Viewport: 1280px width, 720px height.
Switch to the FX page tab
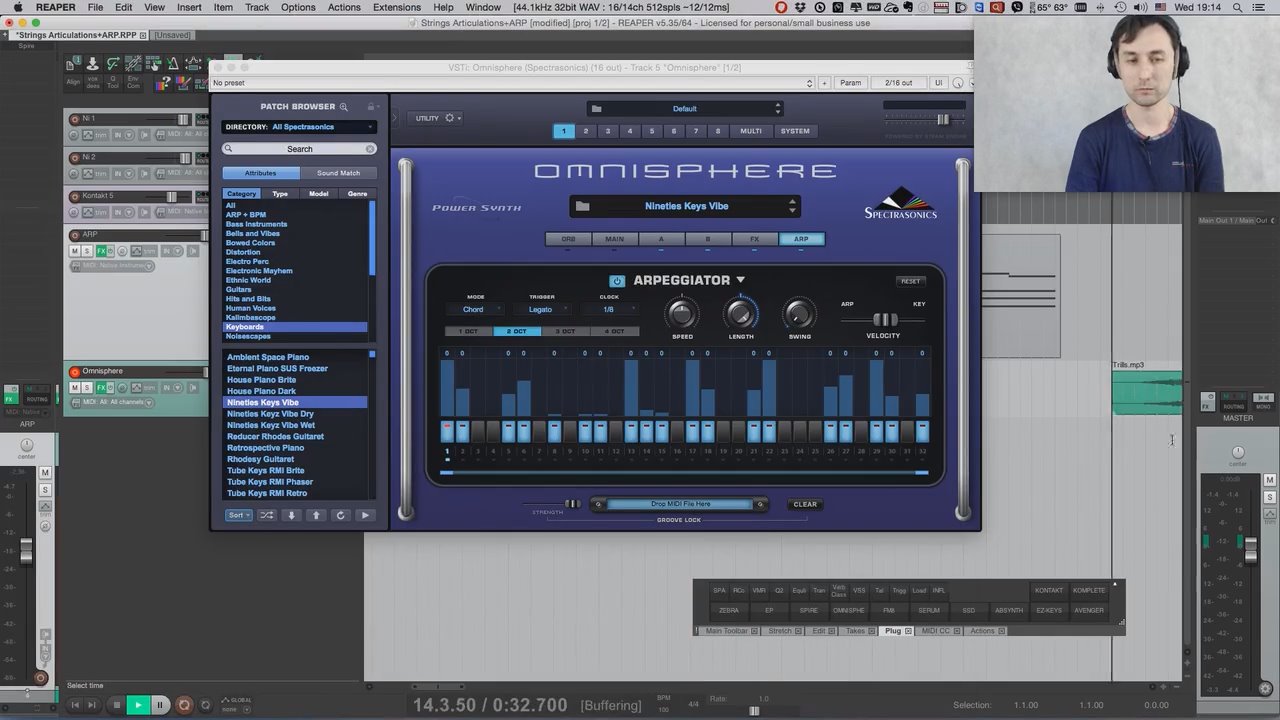click(754, 239)
